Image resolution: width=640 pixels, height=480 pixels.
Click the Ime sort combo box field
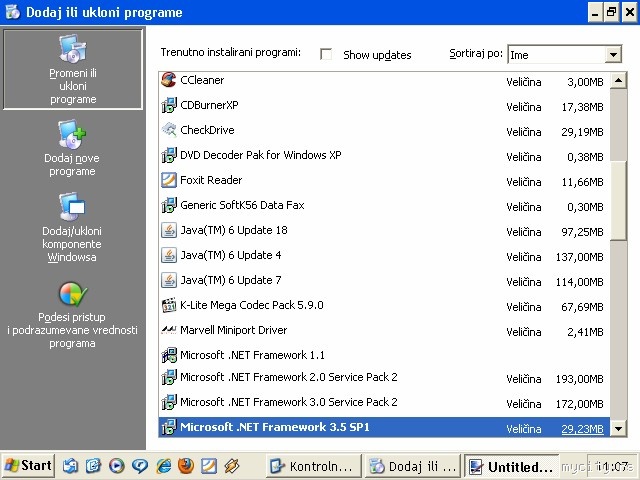click(564, 55)
